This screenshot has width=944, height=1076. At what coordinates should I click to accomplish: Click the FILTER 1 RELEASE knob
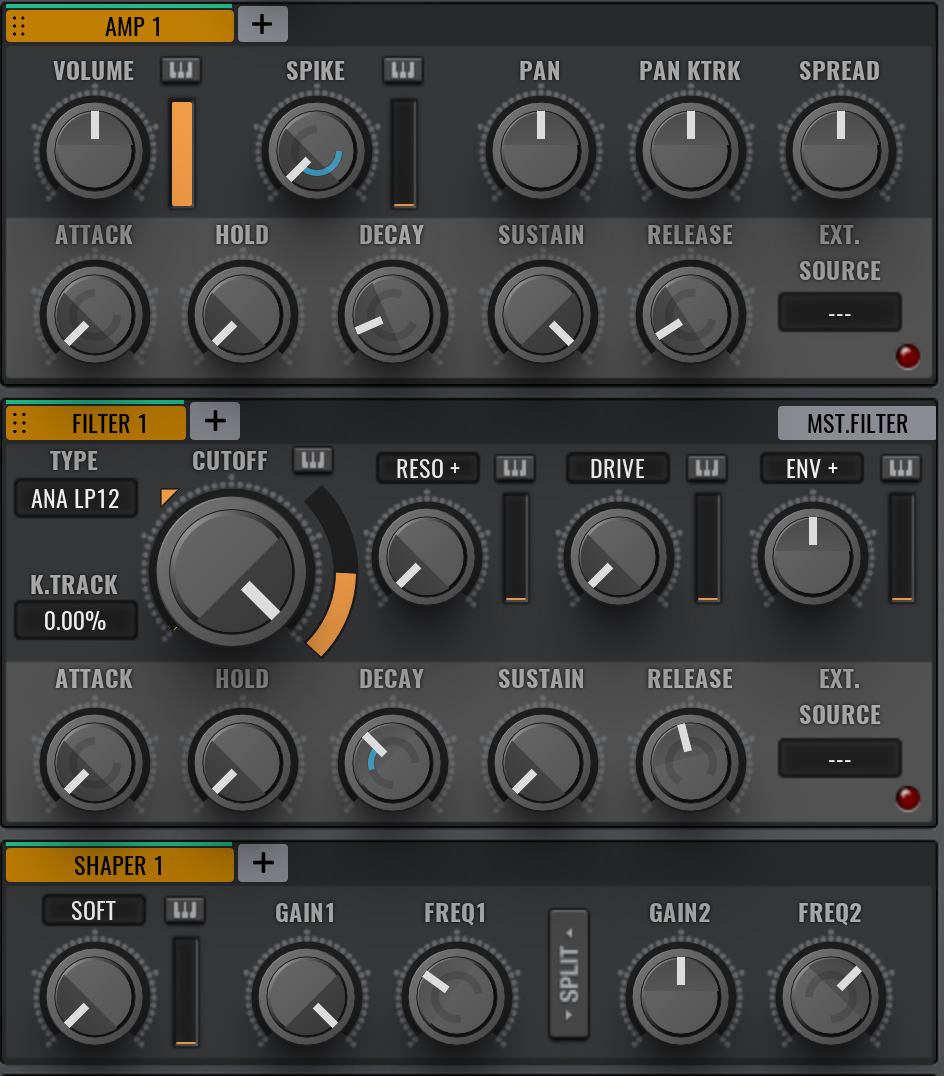[x=690, y=762]
